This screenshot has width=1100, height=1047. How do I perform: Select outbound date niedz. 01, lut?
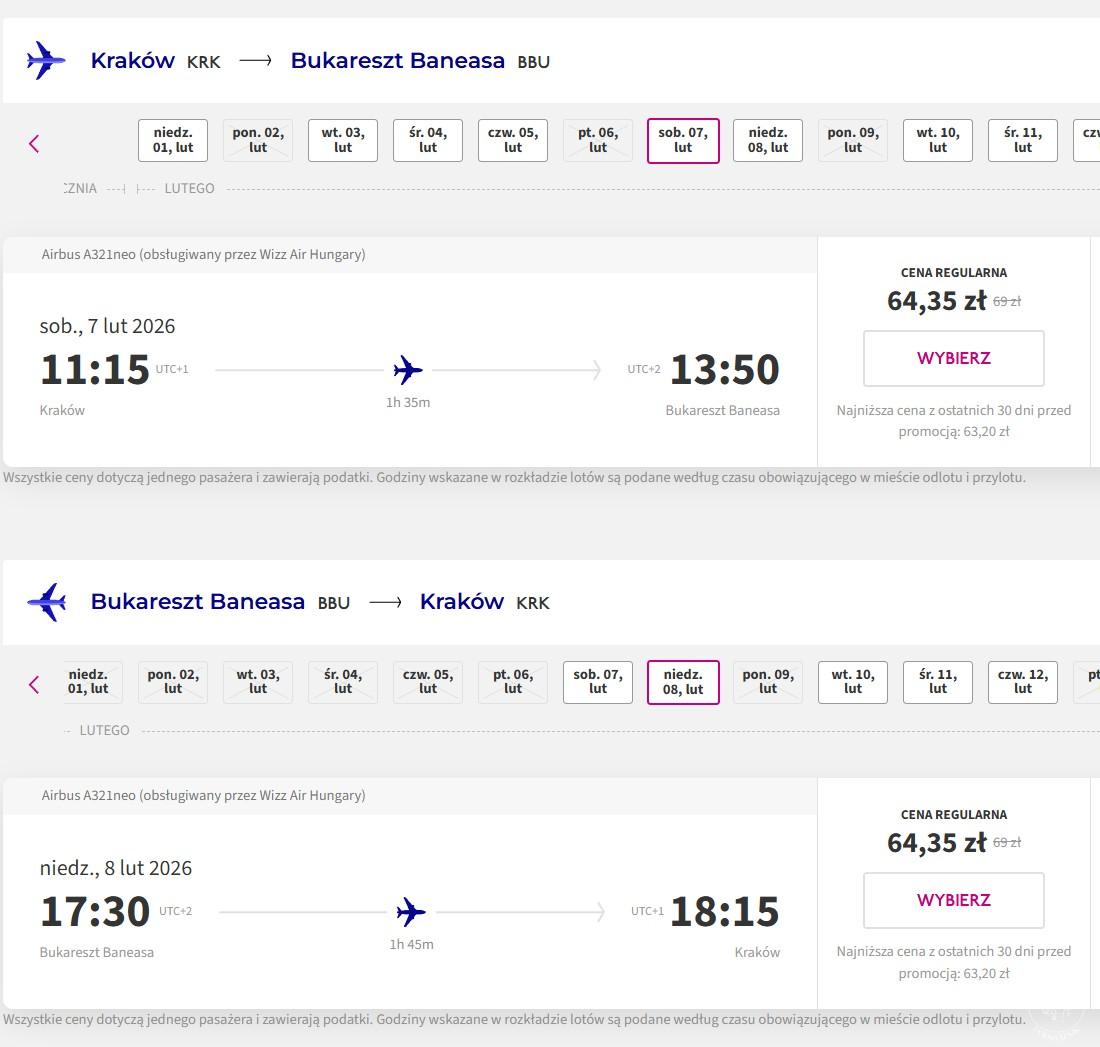(x=173, y=140)
